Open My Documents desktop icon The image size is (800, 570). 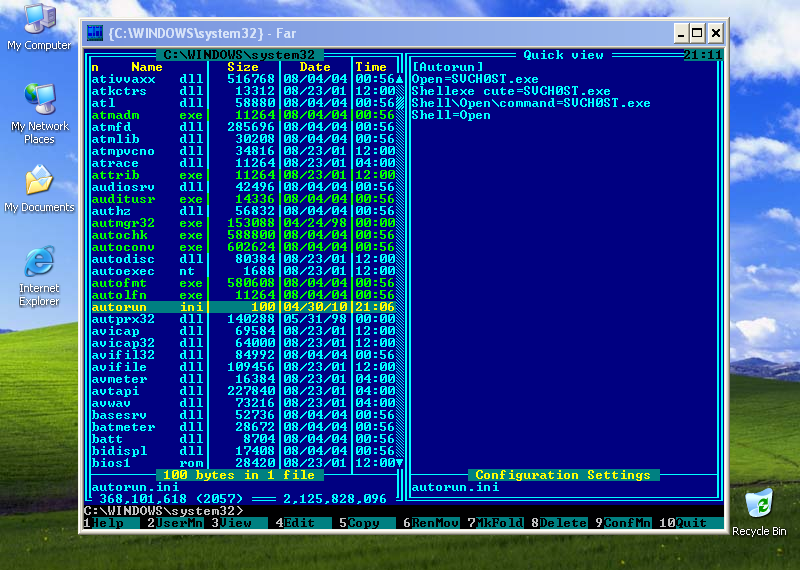pos(39,189)
